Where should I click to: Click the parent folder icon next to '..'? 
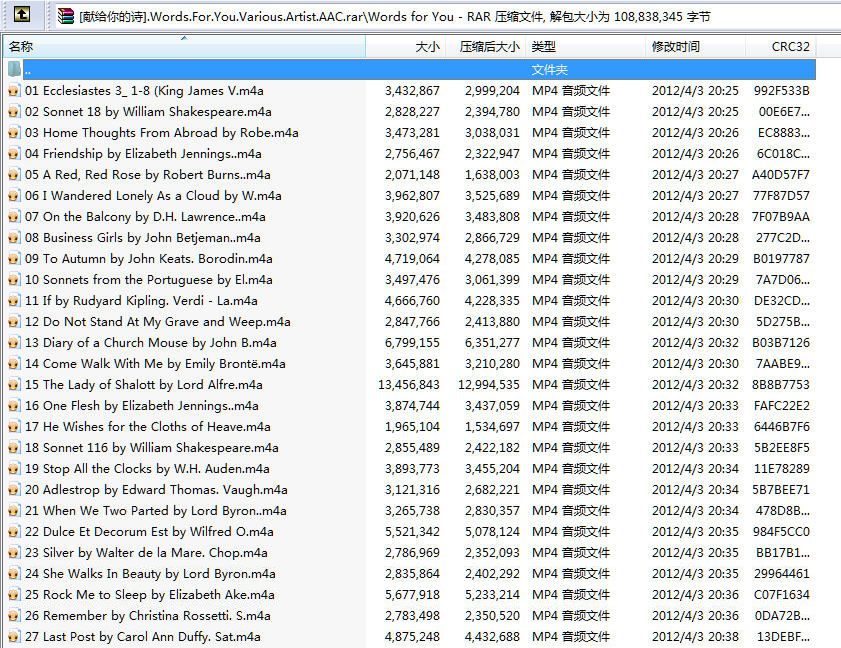(14, 69)
